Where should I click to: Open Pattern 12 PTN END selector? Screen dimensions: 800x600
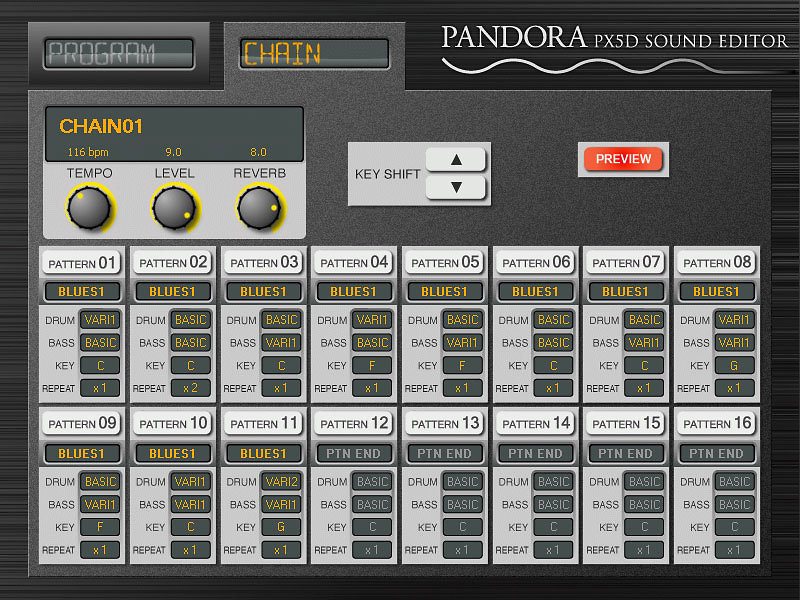[x=354, y=453]
